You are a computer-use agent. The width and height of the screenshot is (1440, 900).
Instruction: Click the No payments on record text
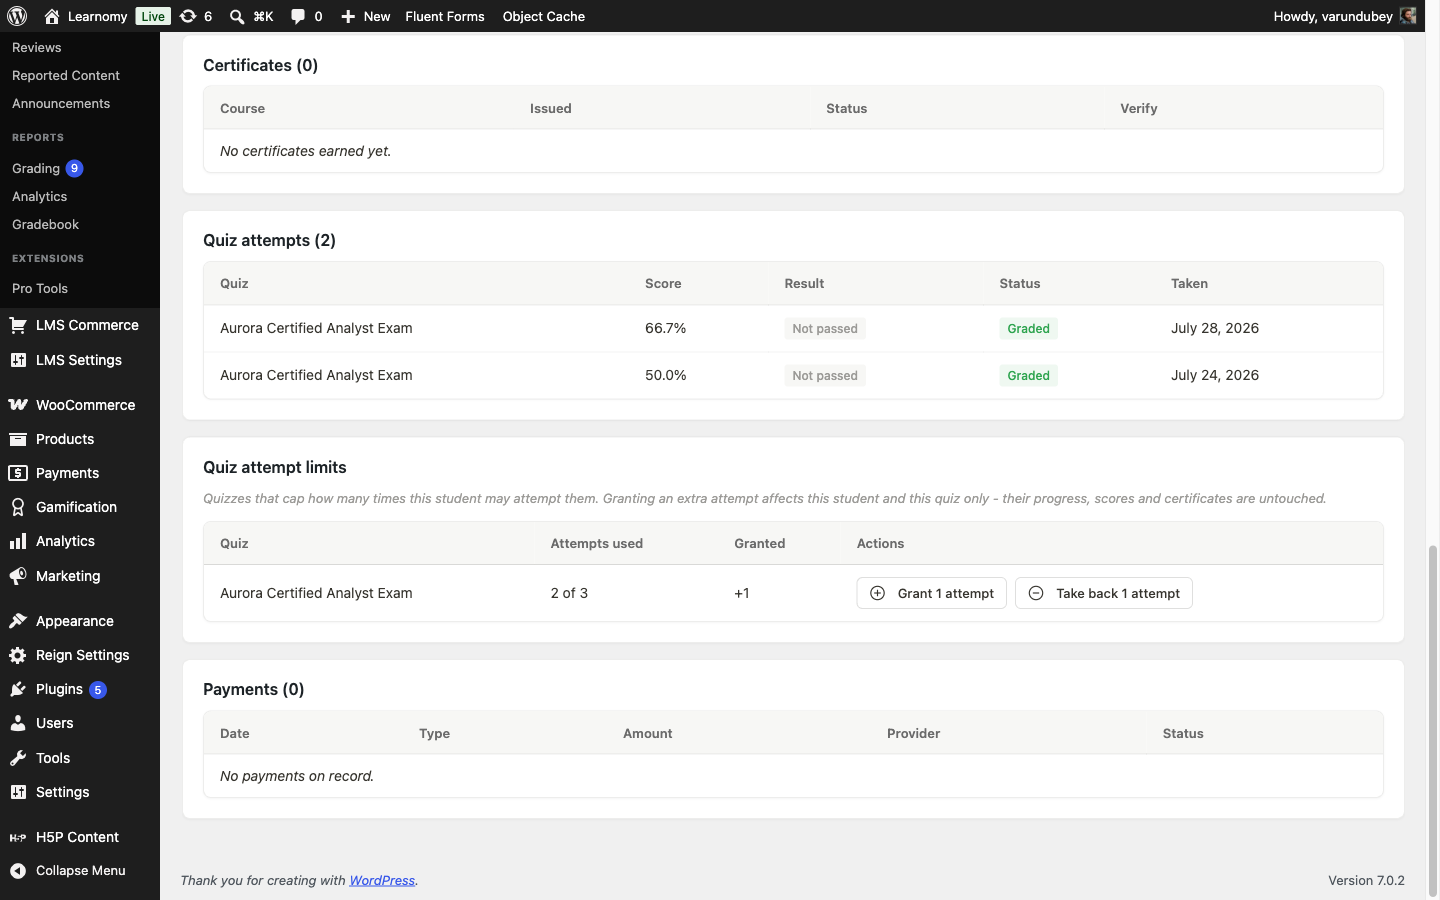tap(297, 776)
